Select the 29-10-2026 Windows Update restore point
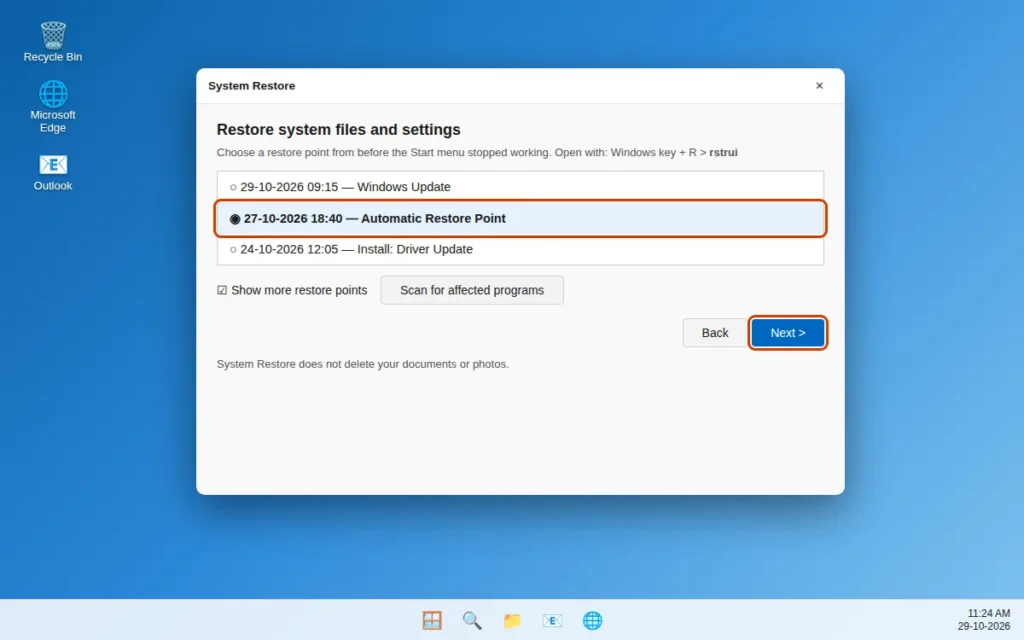The height and width of the screenshot is (640, 1024). (520, 187)
